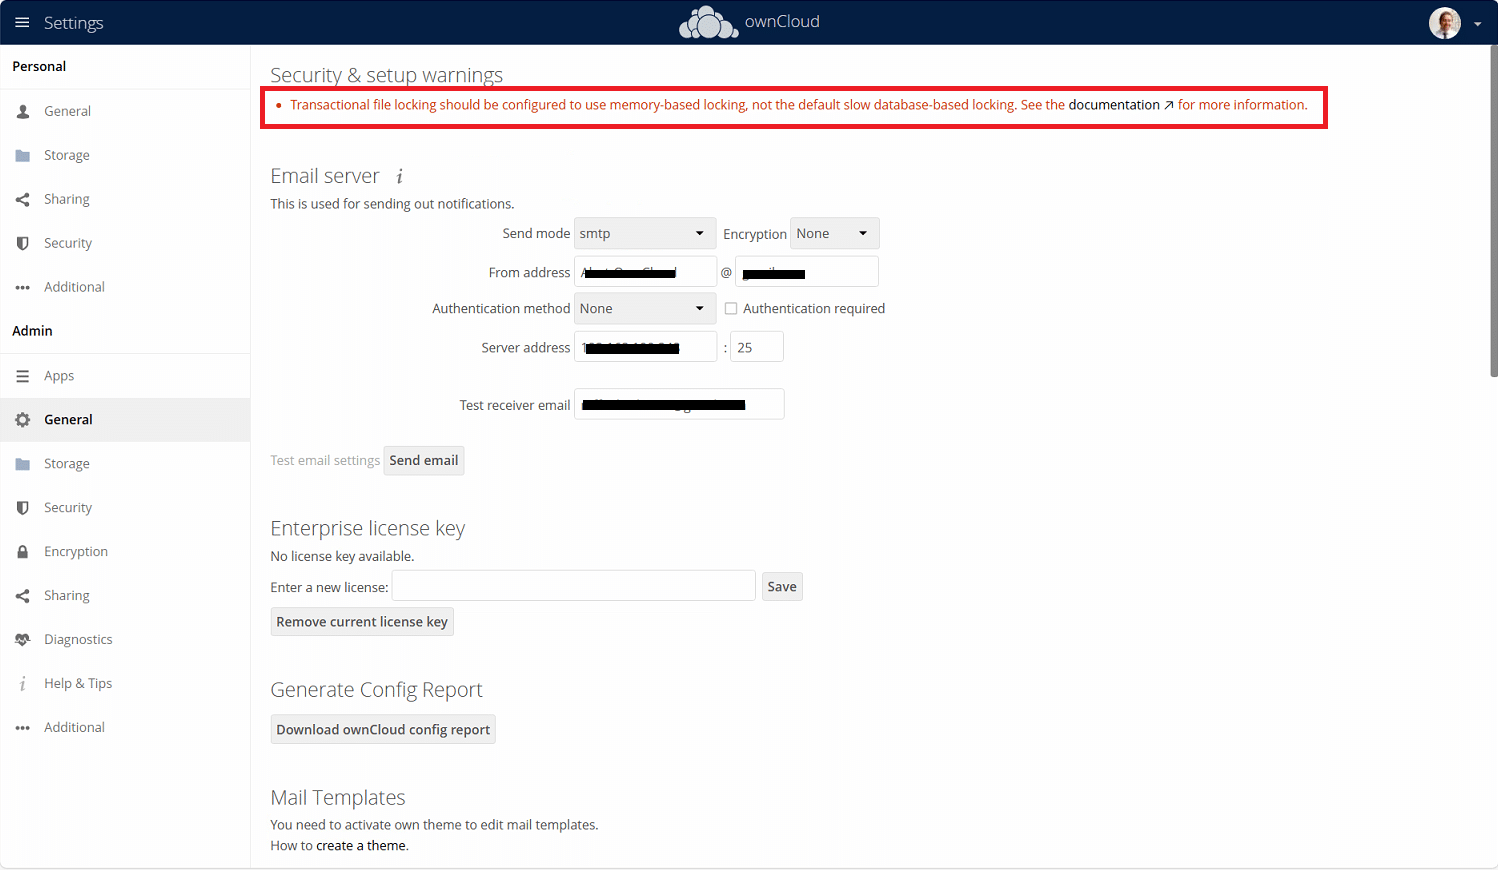Click Download ownCloud config report

pos(383,729)
